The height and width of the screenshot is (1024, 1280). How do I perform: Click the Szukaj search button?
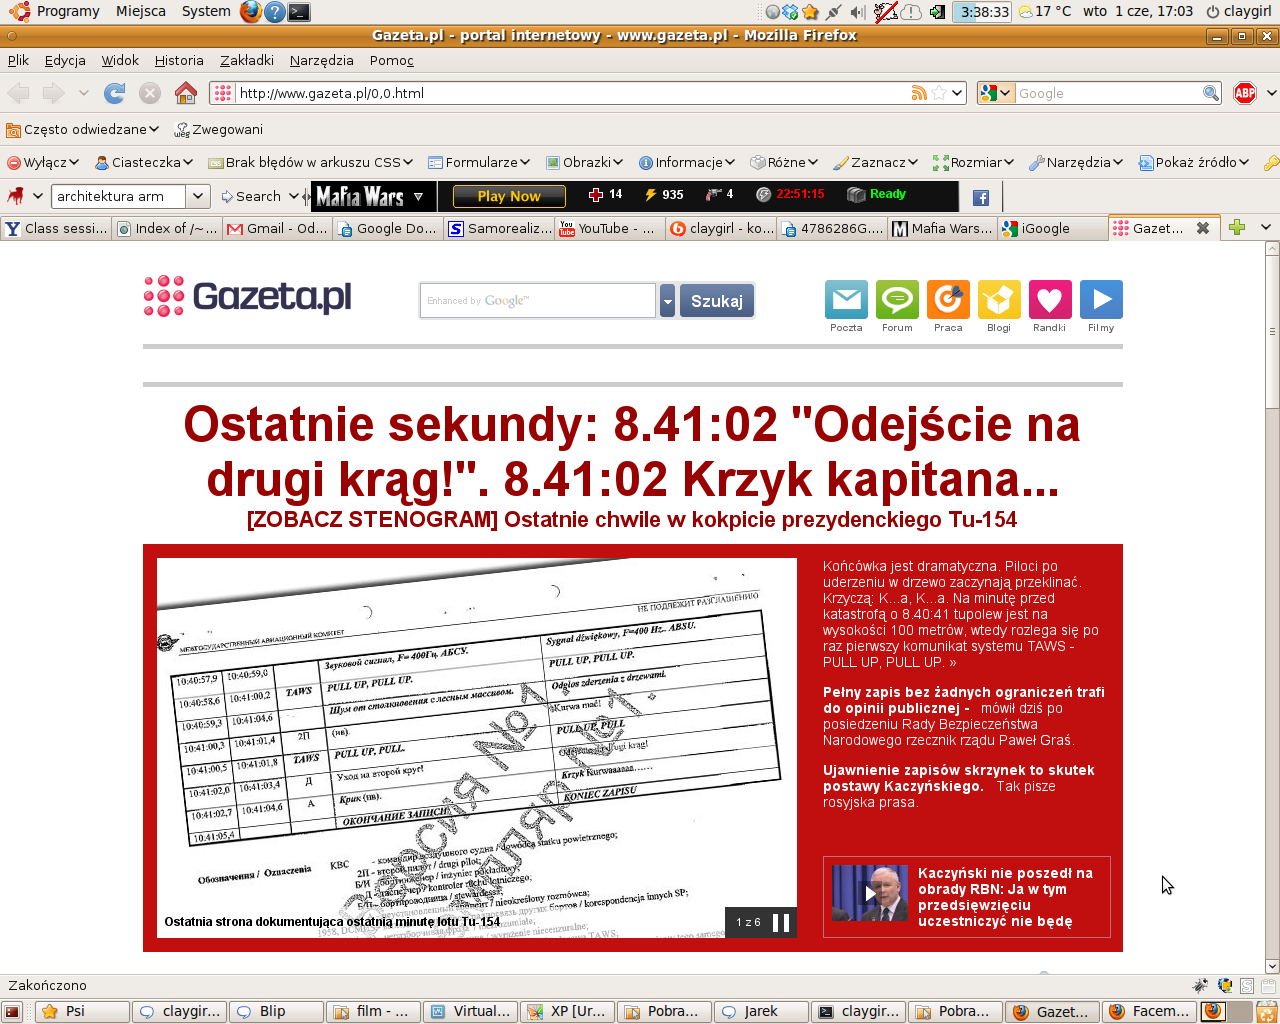[x=716, y=301]
